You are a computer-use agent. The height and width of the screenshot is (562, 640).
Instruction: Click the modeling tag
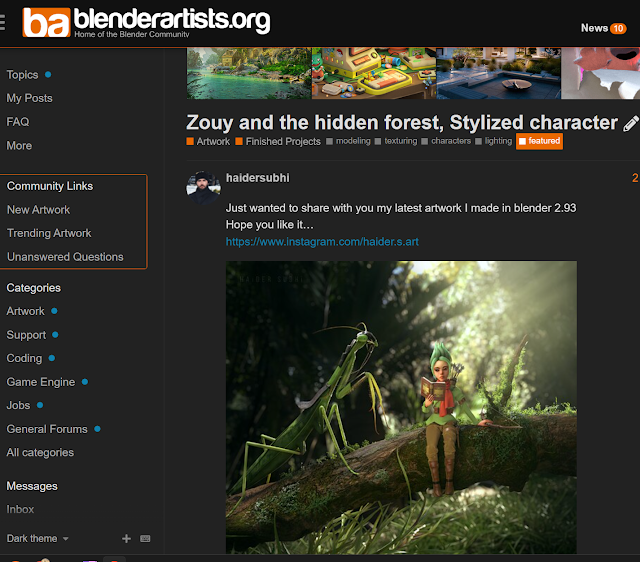pyautogui.click(x=348, y=141)
